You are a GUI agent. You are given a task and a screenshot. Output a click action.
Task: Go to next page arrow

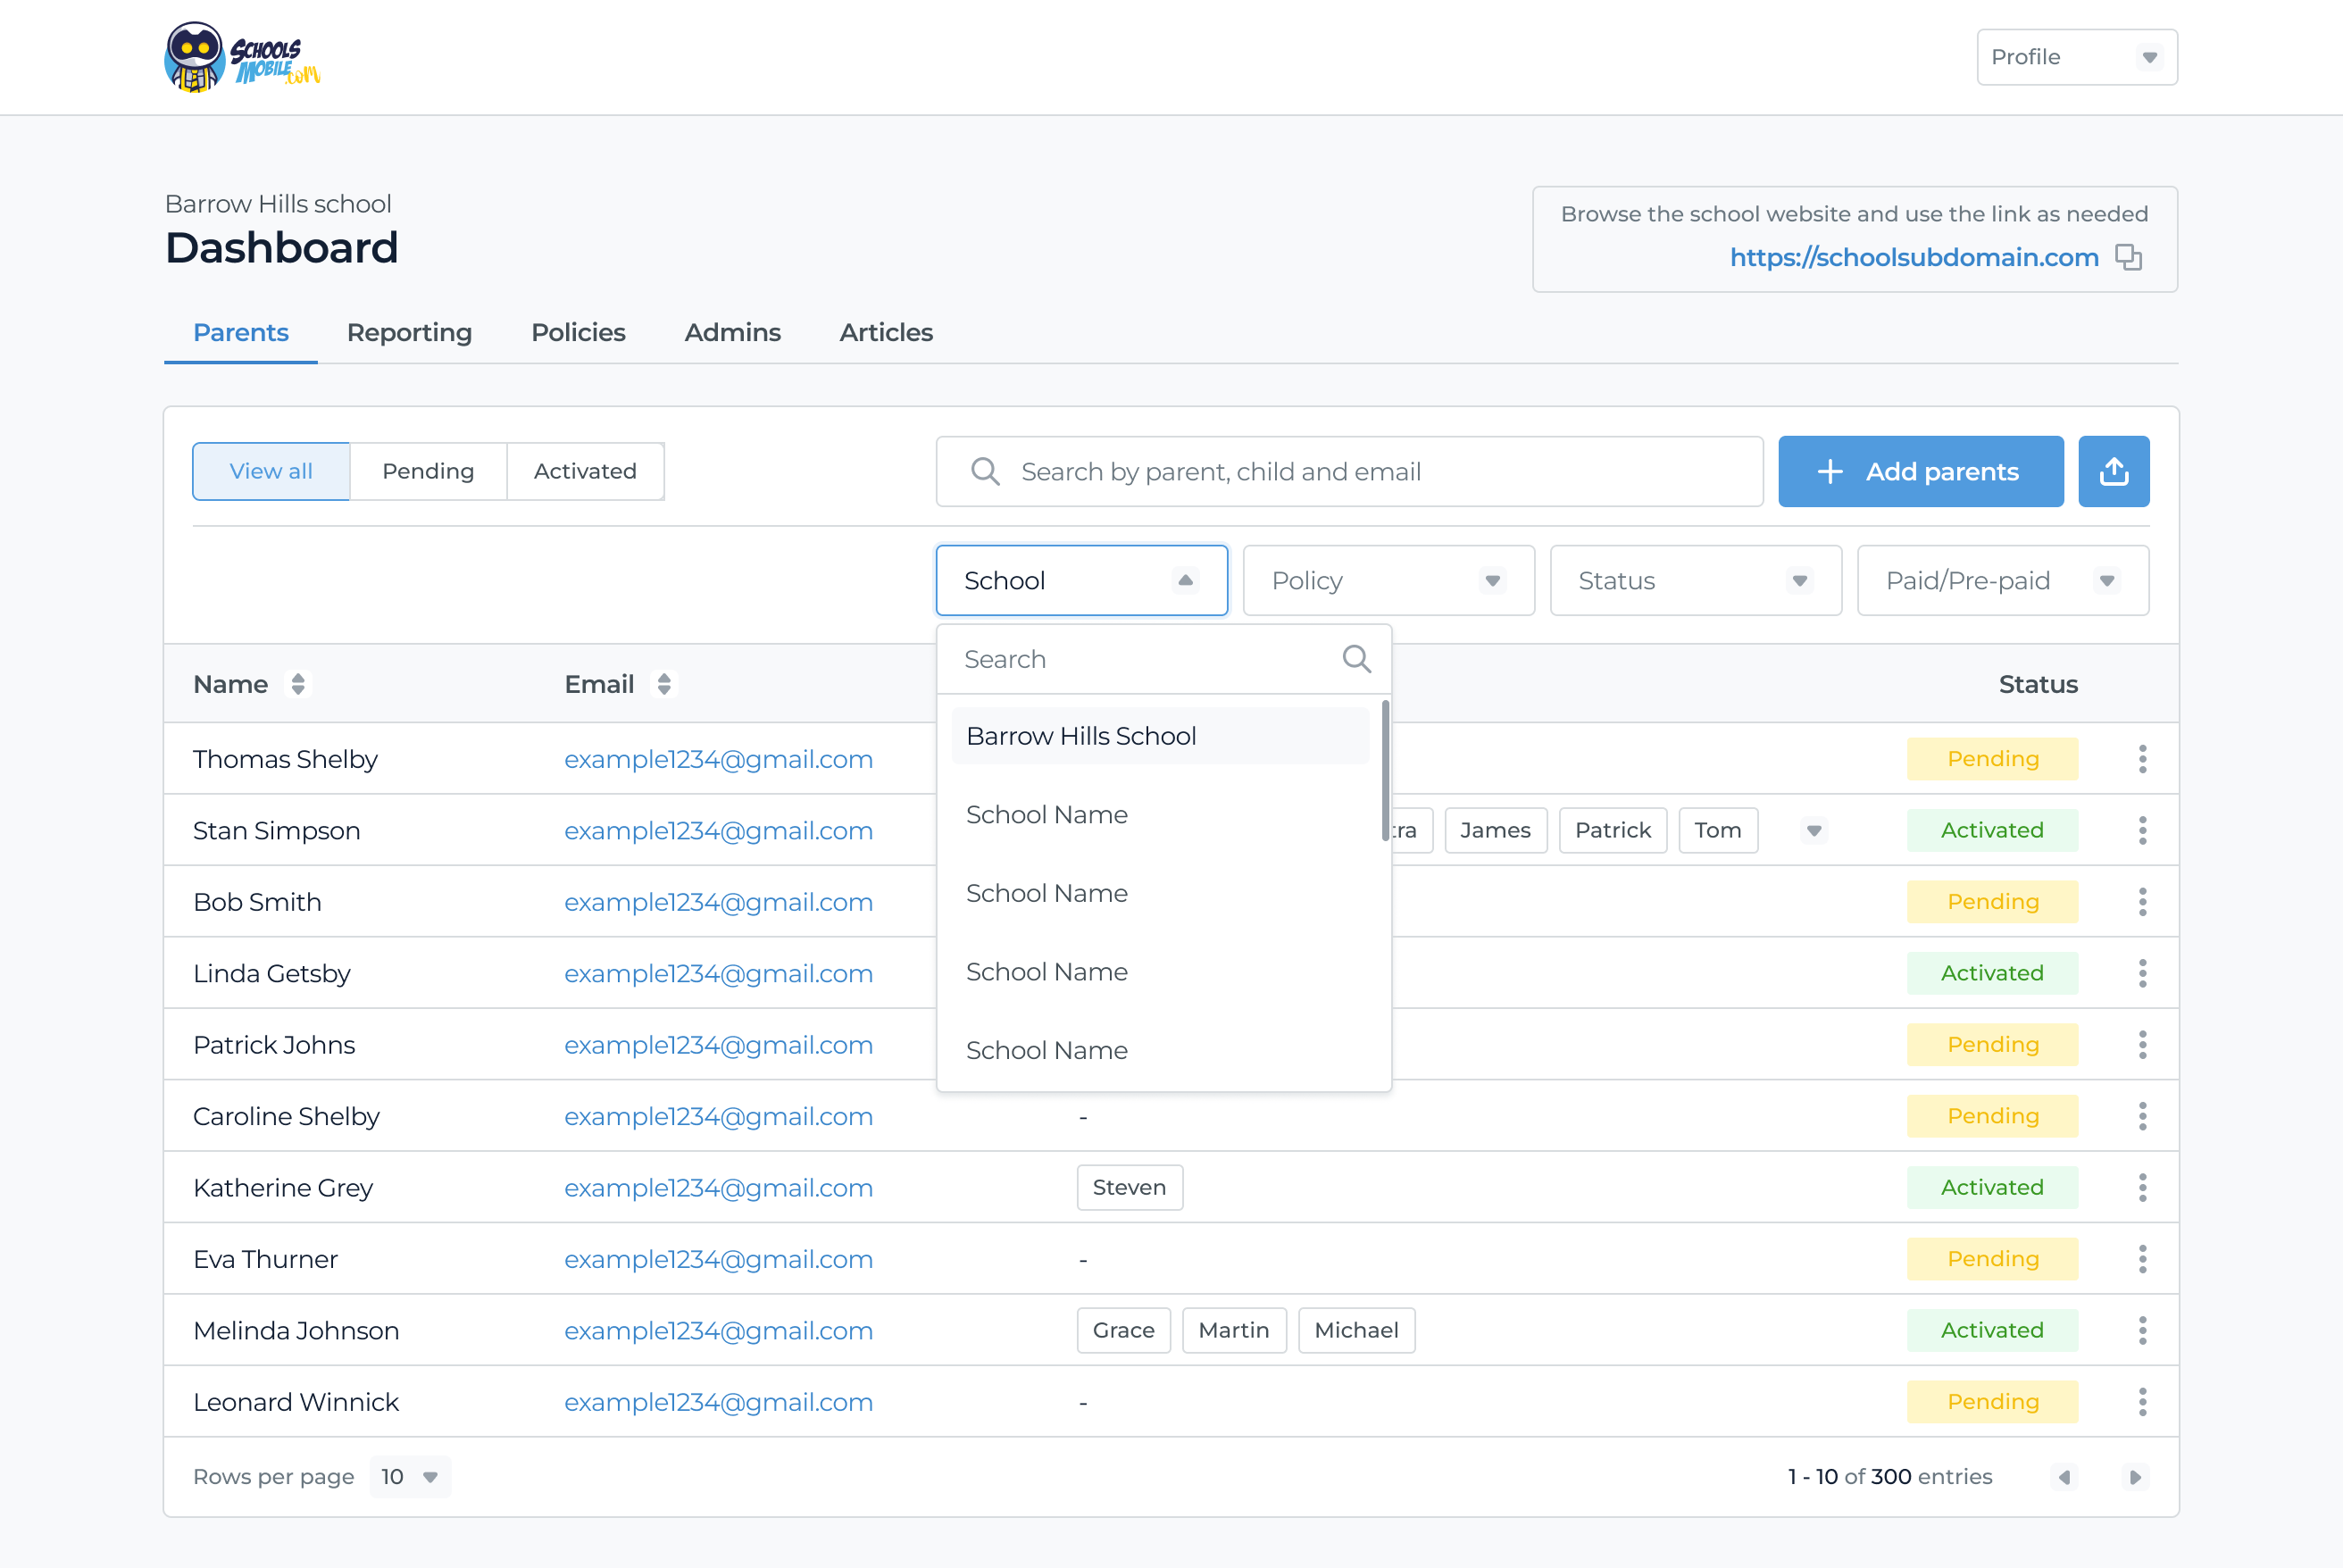point(2134,1477)
